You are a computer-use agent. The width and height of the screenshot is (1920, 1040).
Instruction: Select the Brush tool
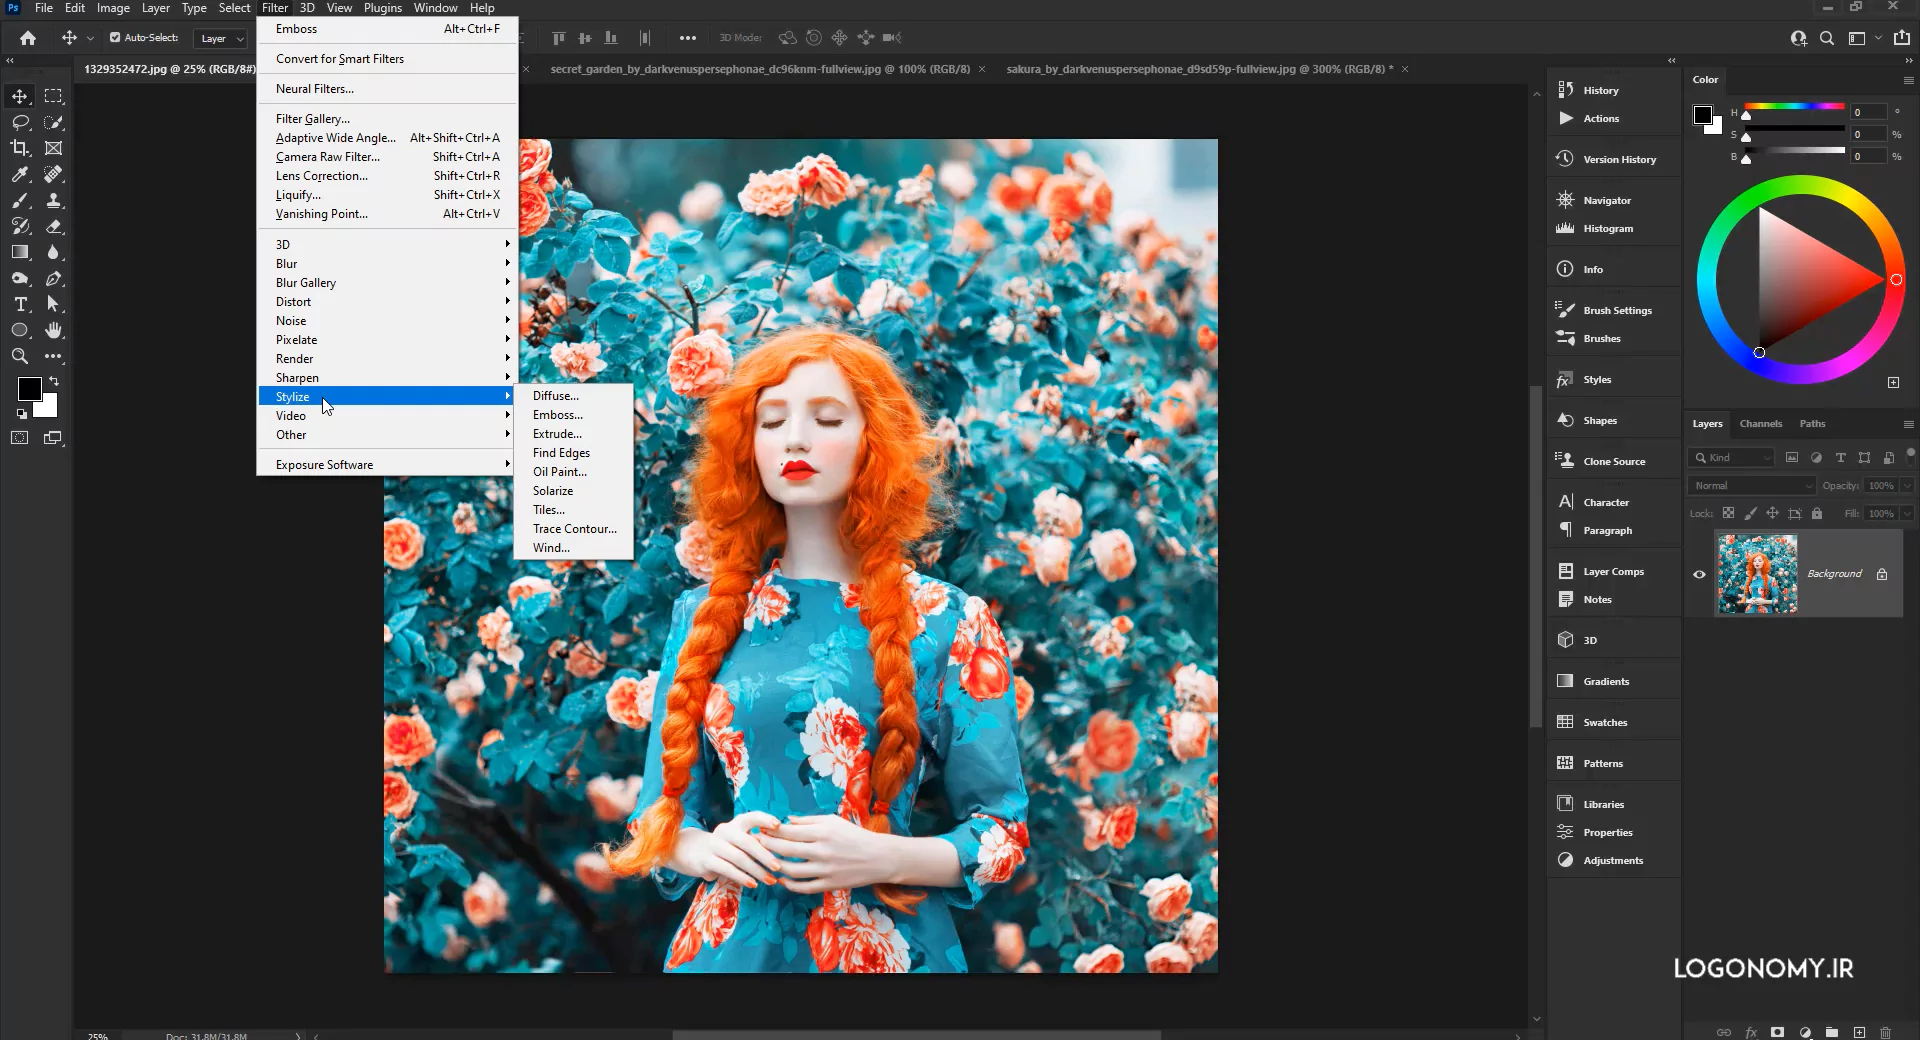pyautogui.click(x=20, y=200)
